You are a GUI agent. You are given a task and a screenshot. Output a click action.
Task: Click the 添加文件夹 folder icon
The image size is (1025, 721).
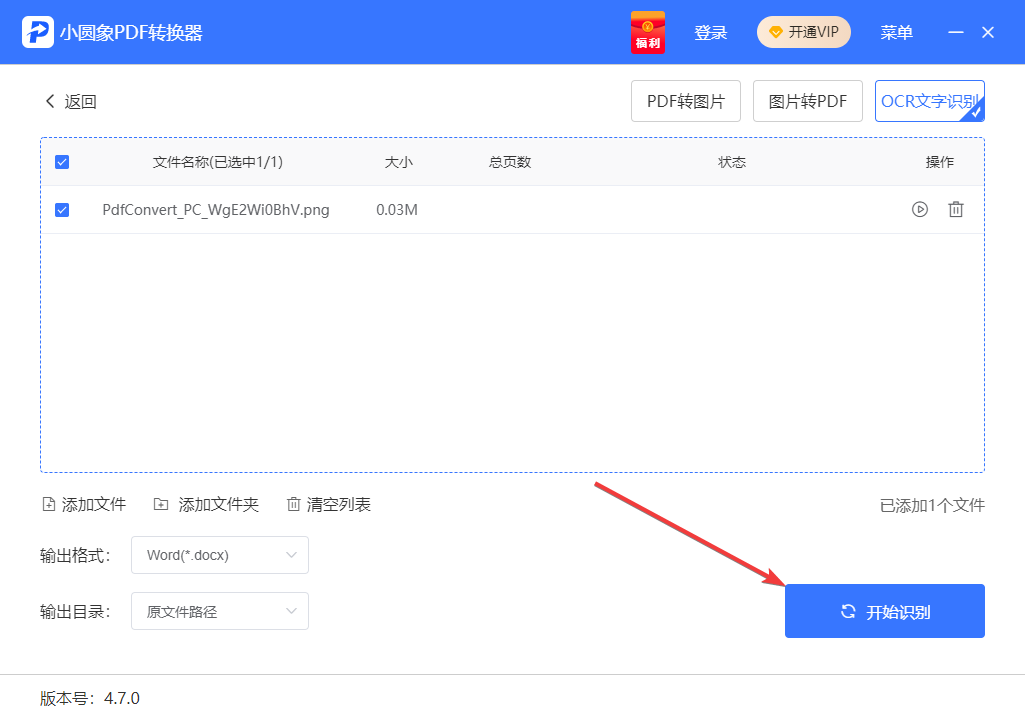click(x=161, y=504)
